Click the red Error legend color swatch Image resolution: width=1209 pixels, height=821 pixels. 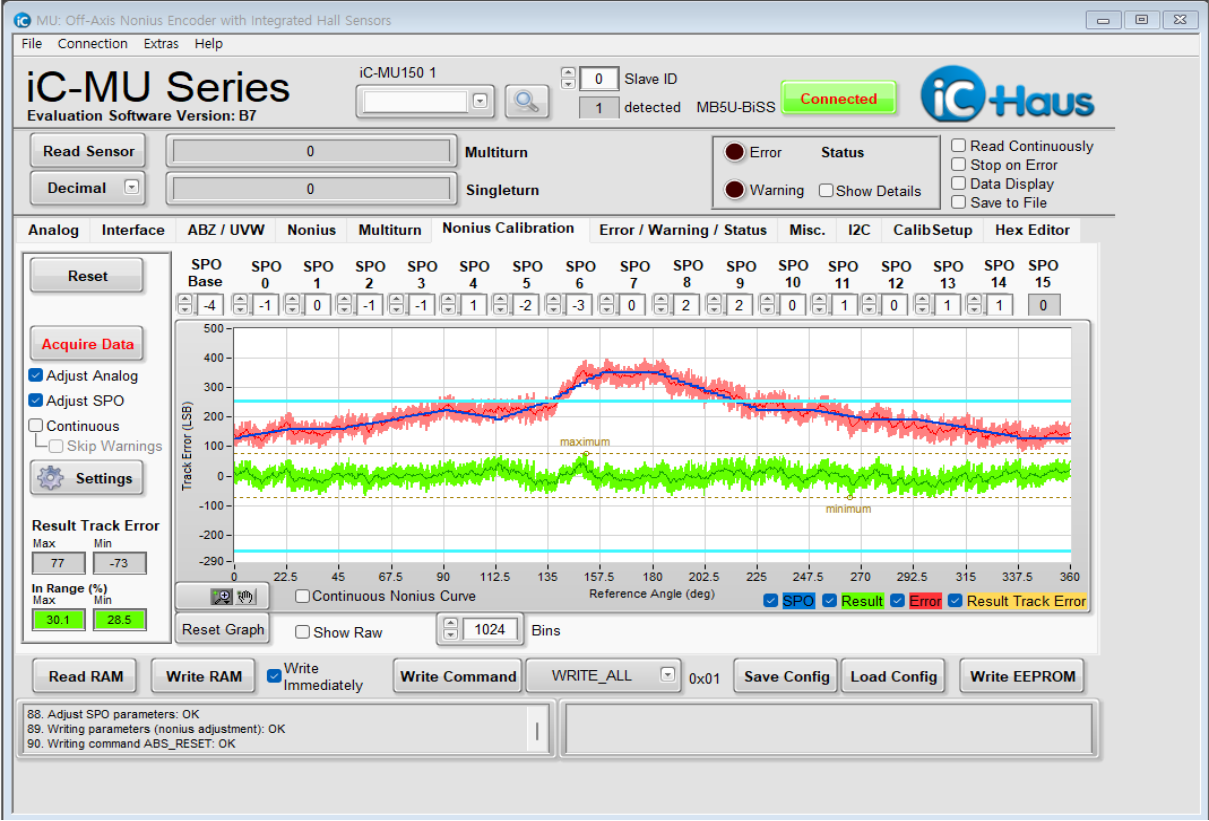[x=925, y=601]
